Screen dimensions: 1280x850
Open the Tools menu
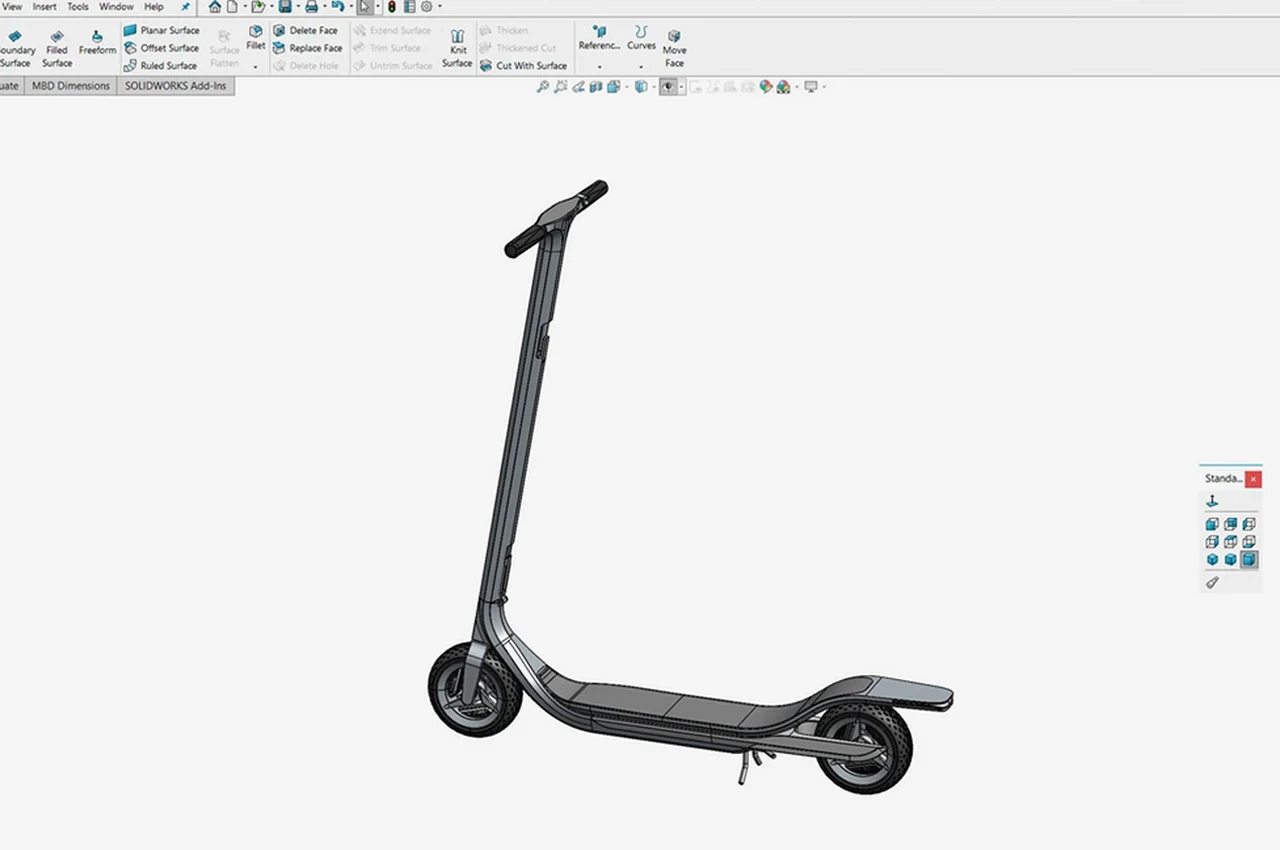point(77,7)
